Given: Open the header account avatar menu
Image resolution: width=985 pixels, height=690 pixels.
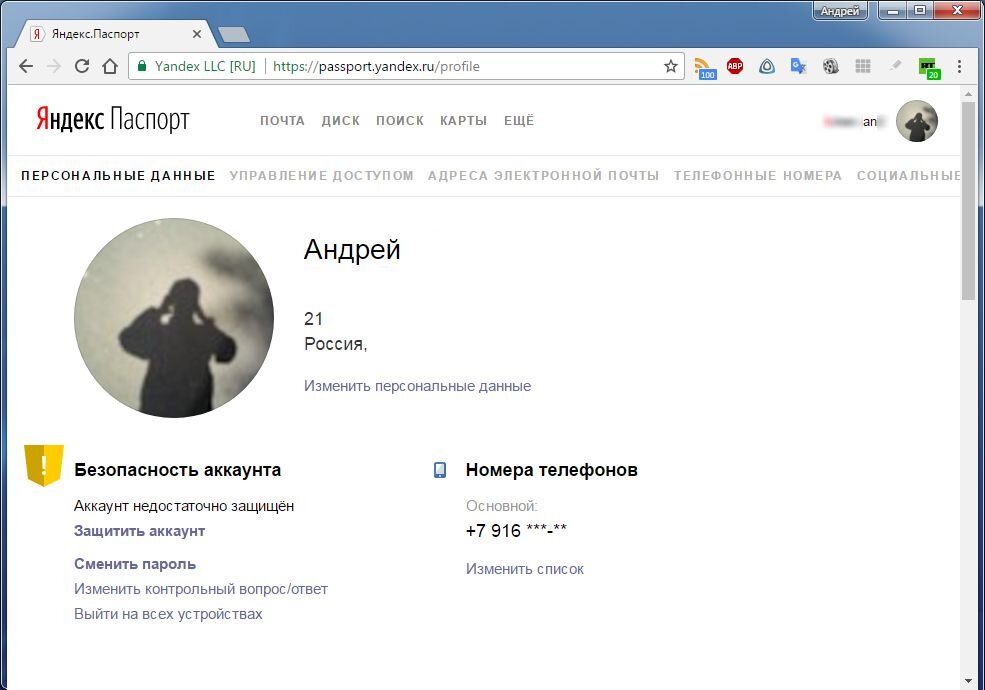Looking at the screenshot, I should [x=917, y=121].
